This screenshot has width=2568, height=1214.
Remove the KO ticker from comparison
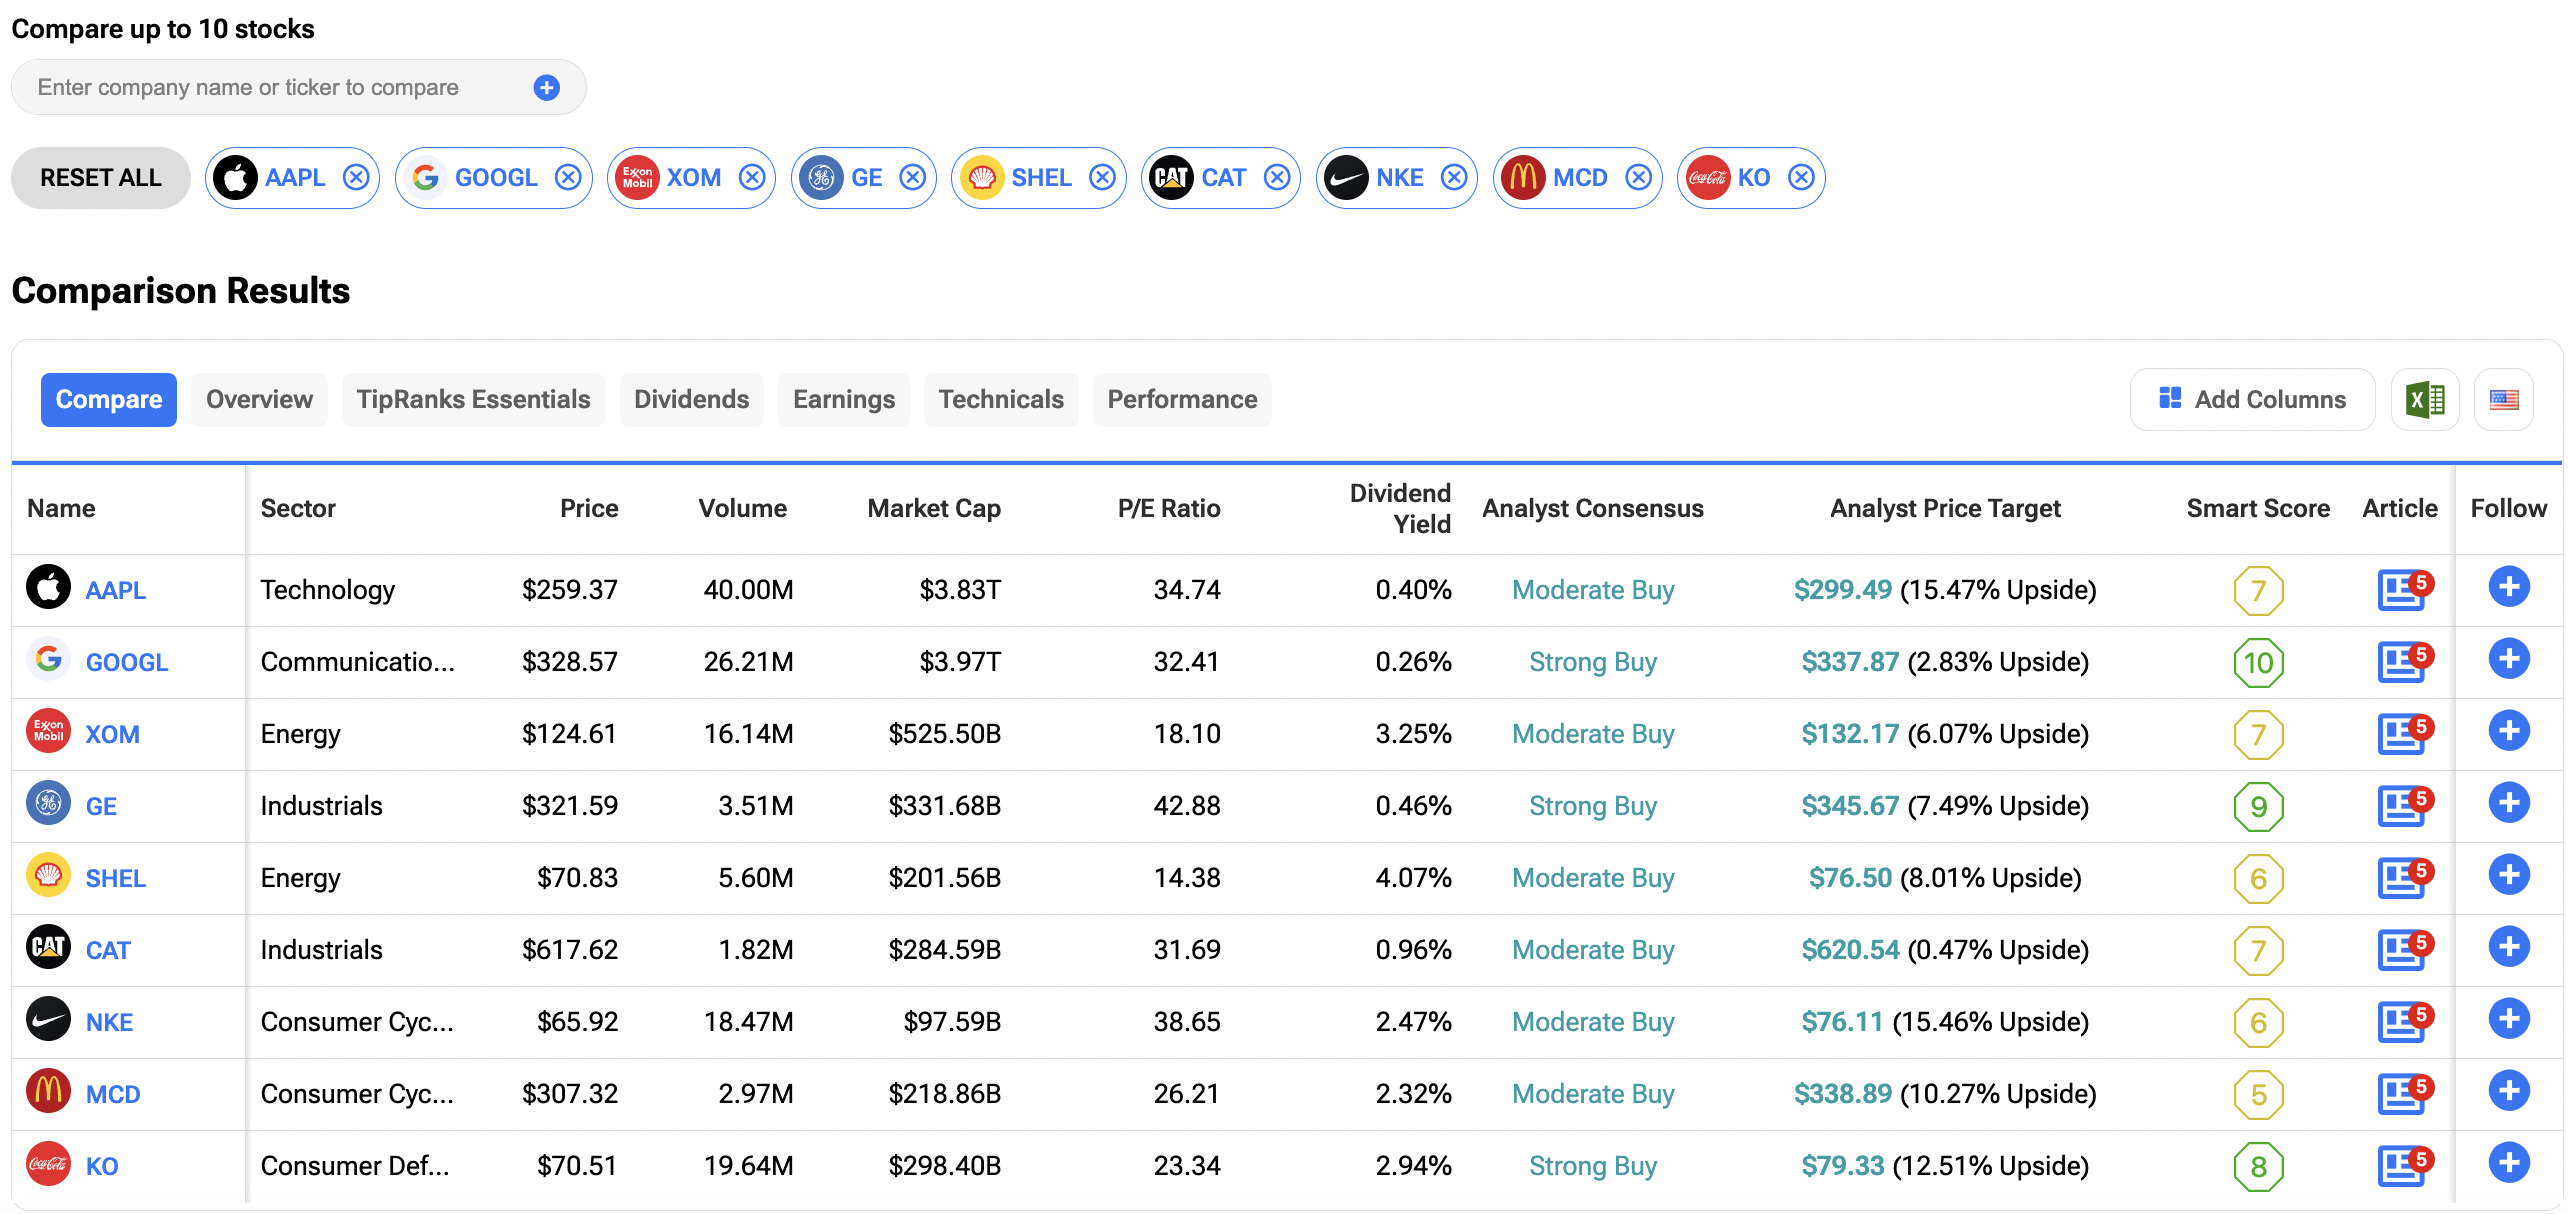pyautogui.click(x=1801, y=178)
